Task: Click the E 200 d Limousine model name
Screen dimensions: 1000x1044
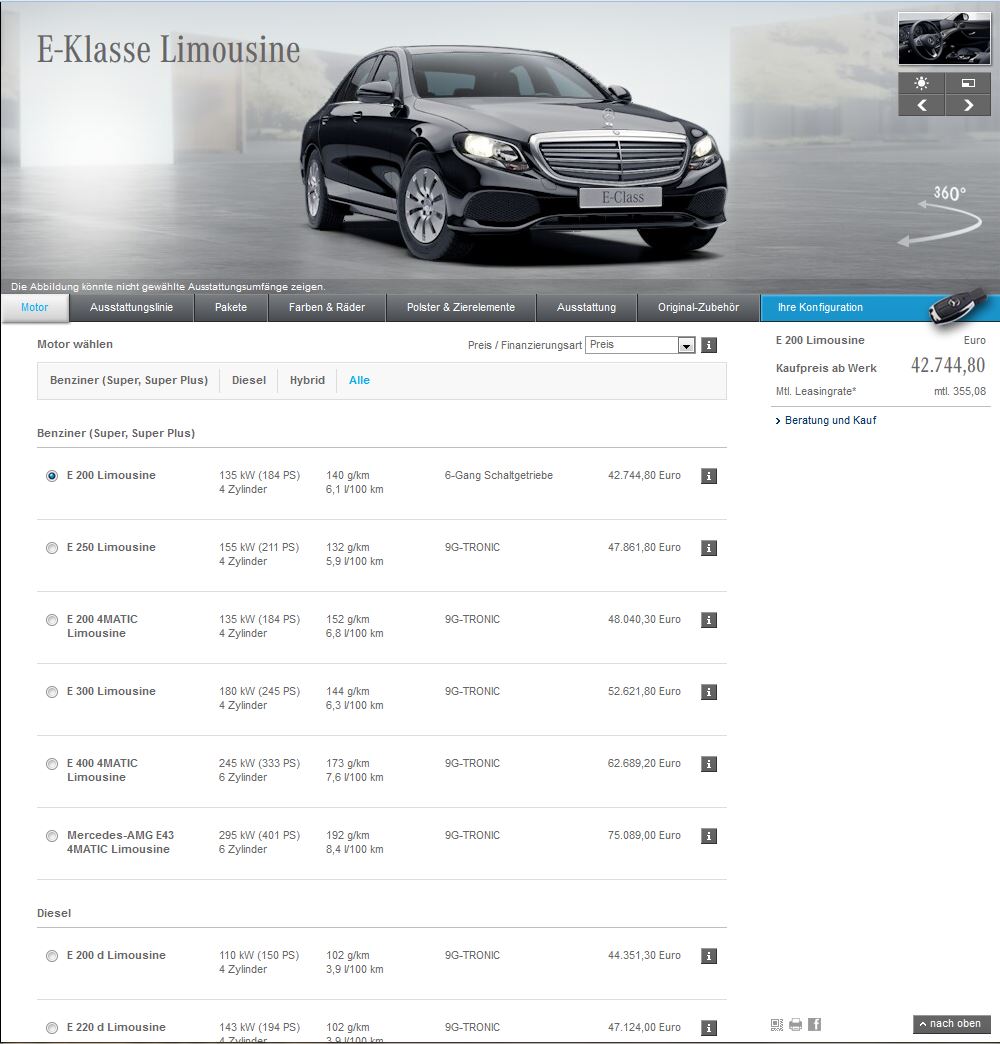Action: pyautogui.click(x=116, y=955)
